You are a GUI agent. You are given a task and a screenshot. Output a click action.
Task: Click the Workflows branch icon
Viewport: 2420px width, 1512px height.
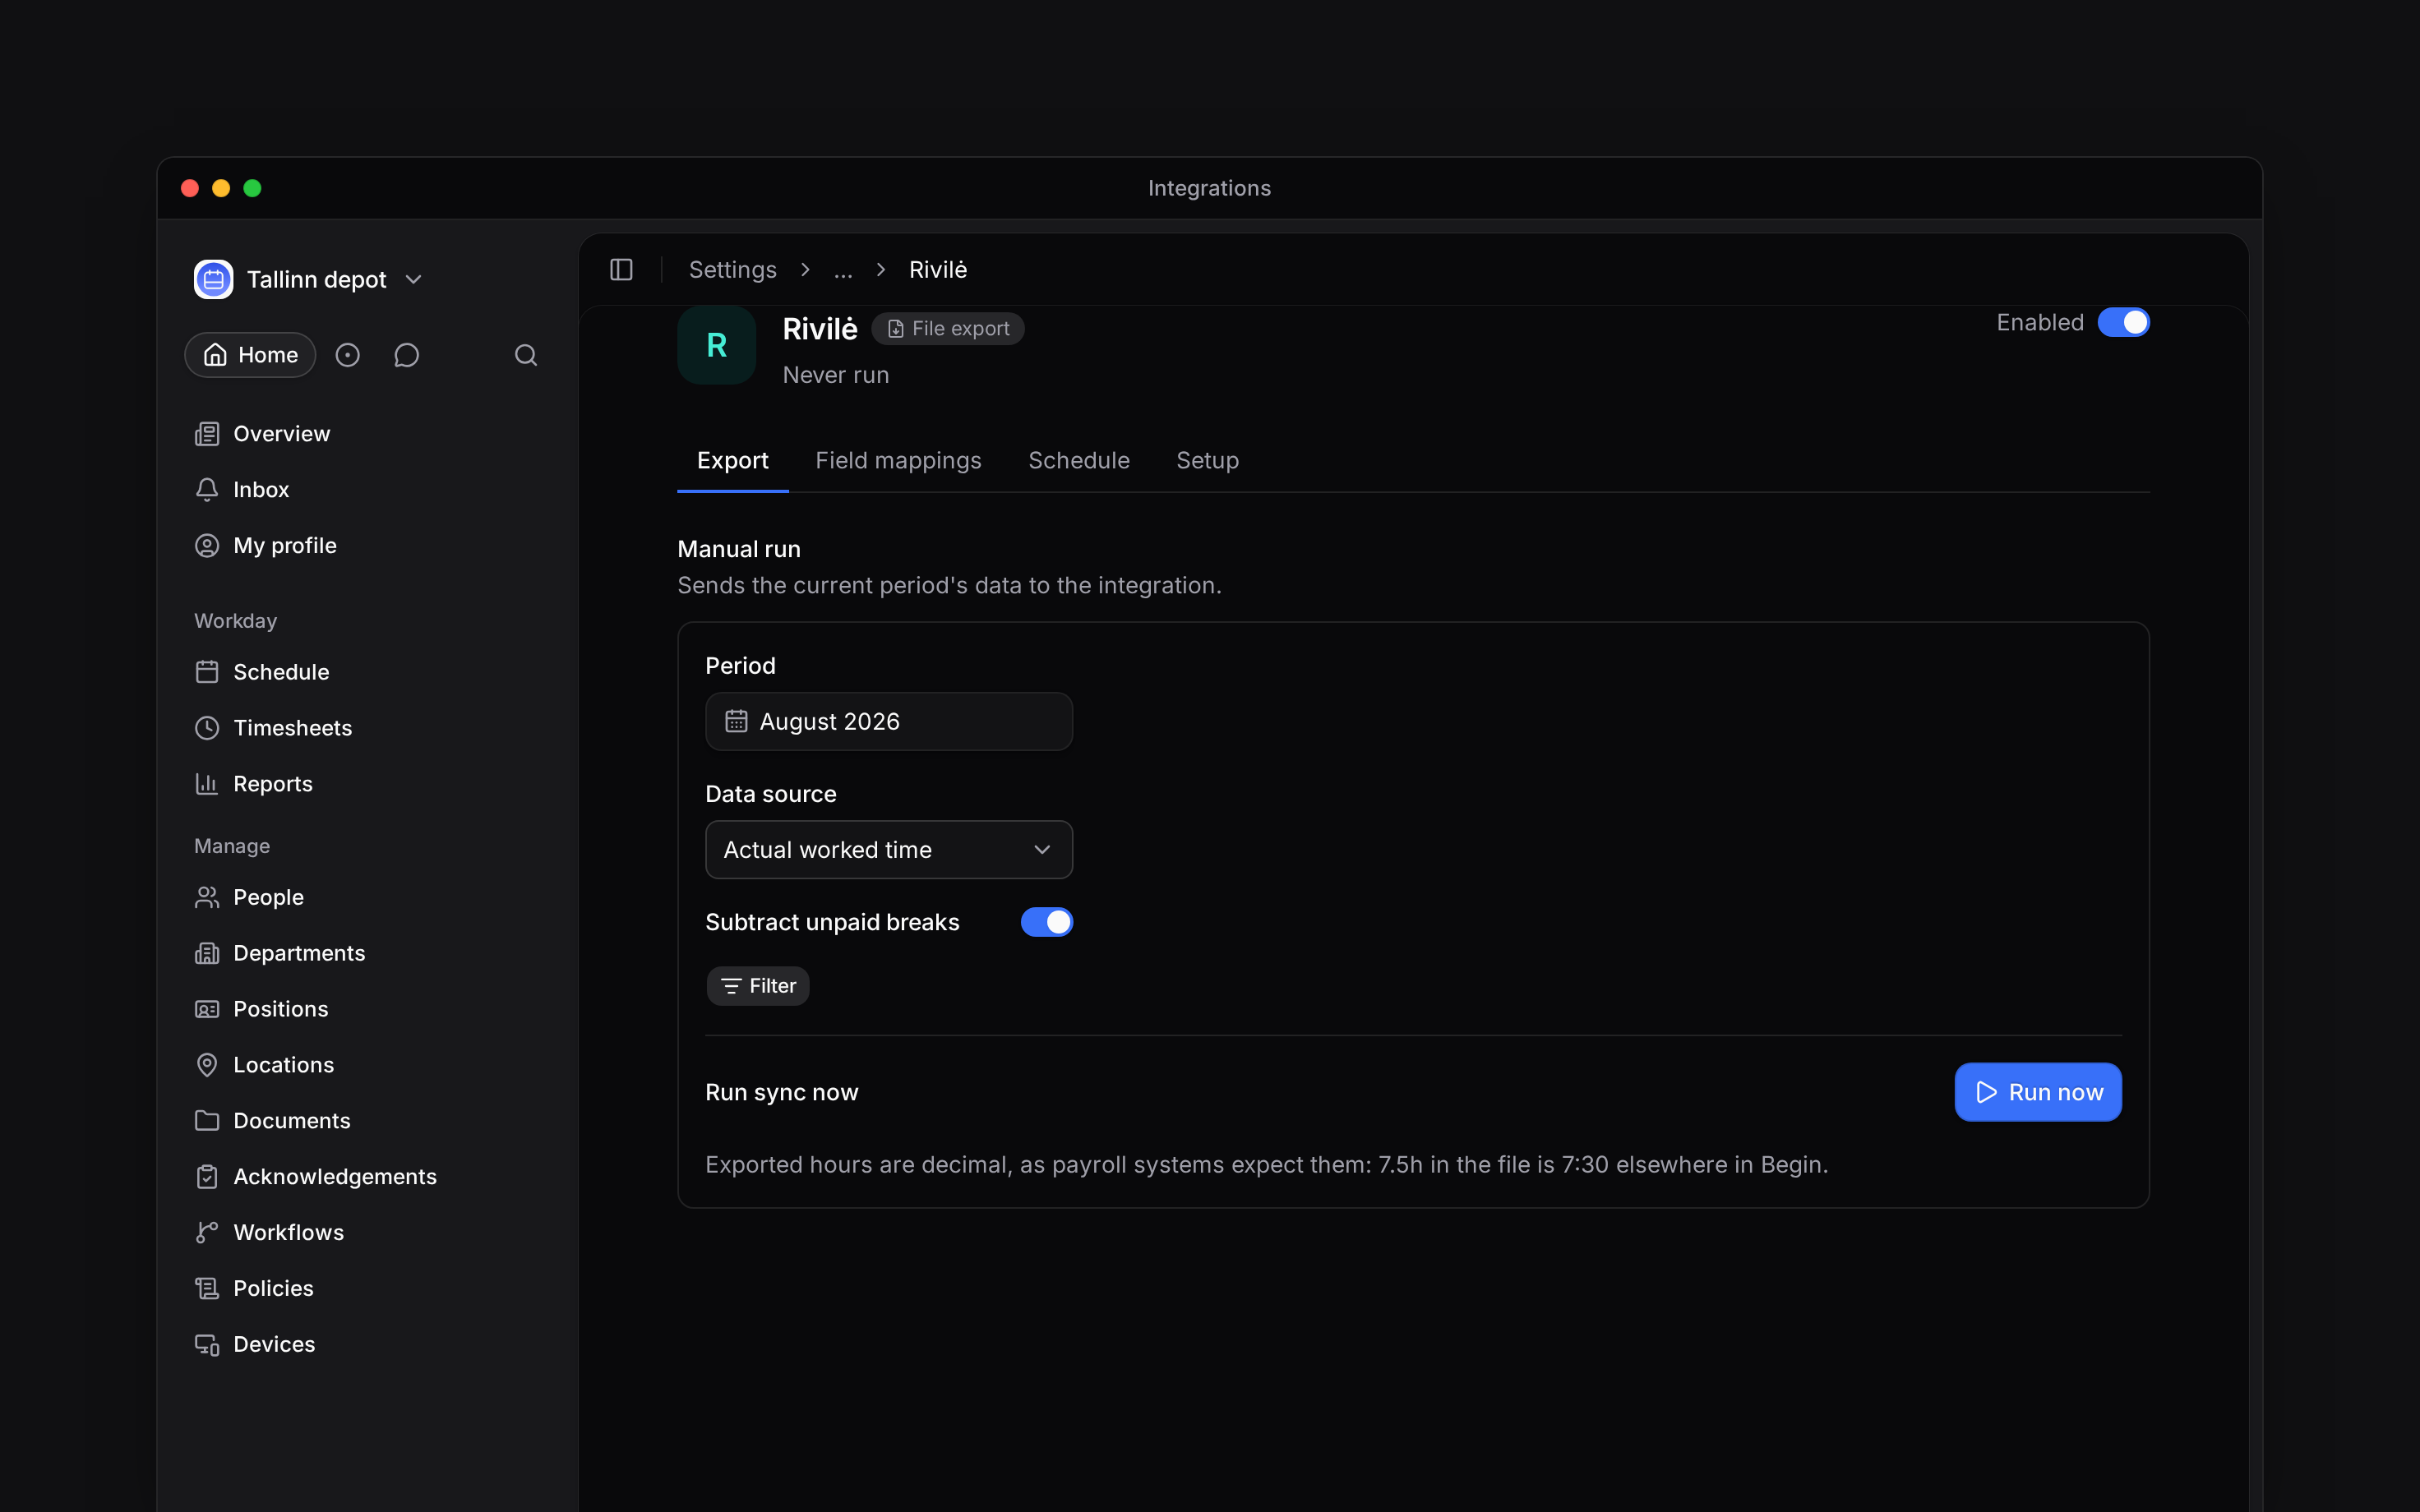coord(207,1233)
